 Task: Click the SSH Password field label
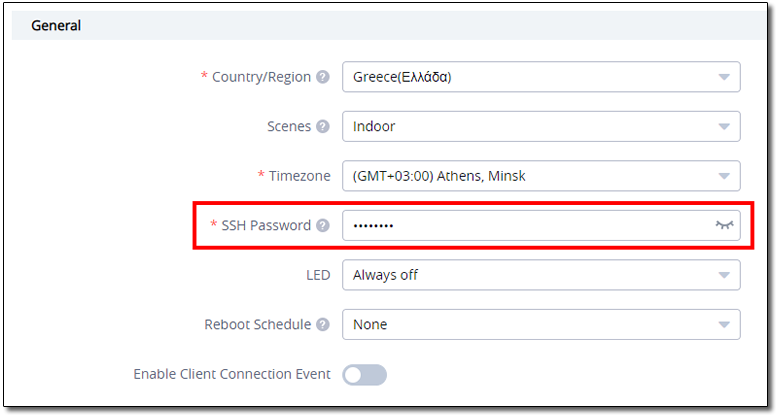pyautogui.click(x=266, y=226)
